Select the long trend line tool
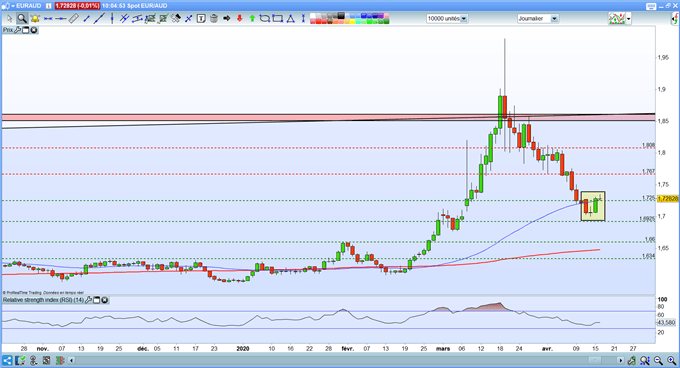This screenshot has height=368, width=680. (99, 18)
